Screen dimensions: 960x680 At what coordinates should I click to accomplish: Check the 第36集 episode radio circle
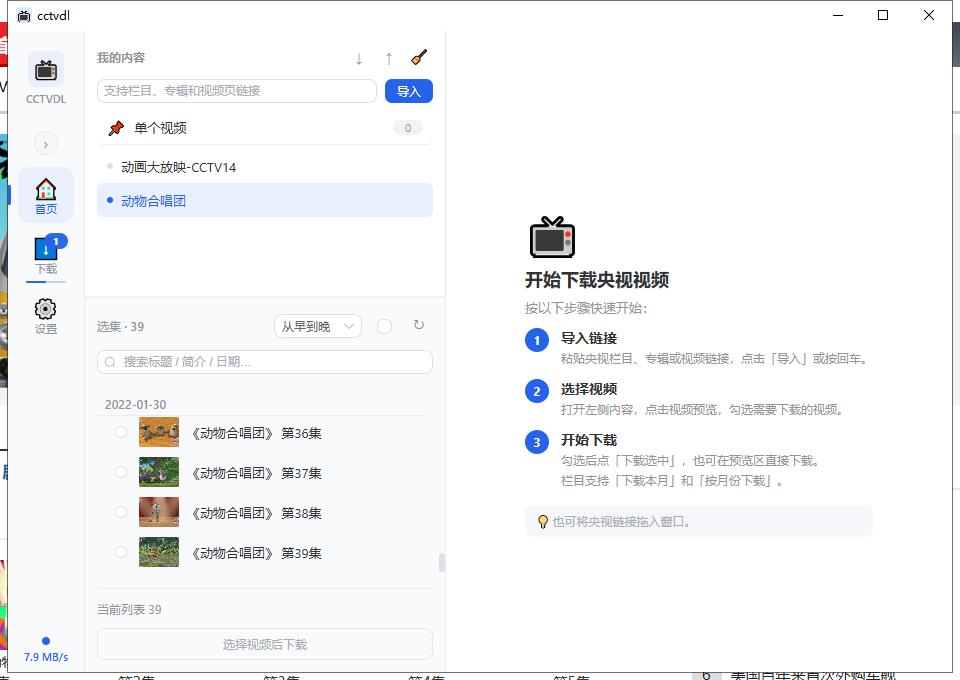tap(121, 432)
